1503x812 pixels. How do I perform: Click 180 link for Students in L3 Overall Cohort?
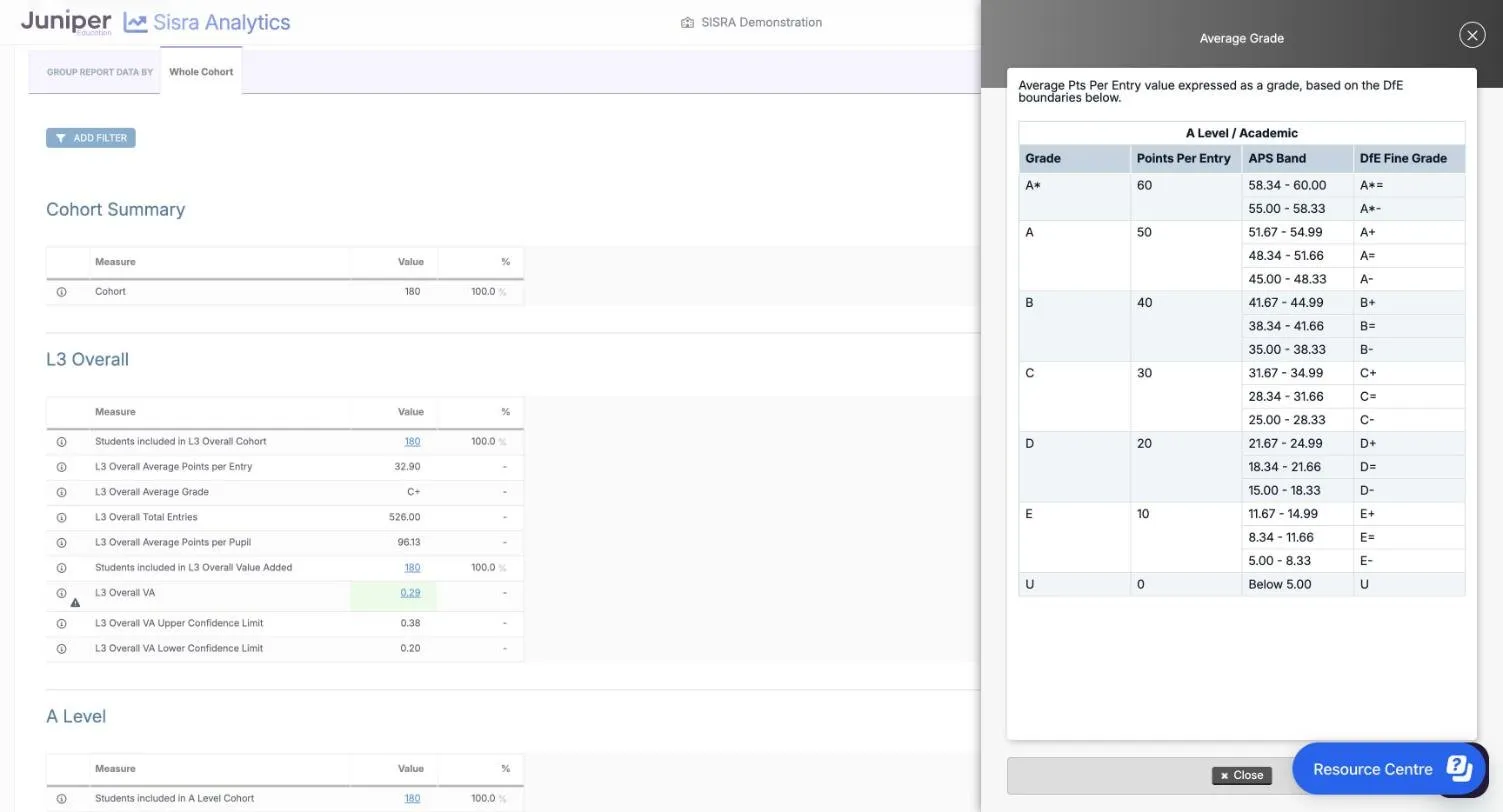412,442
